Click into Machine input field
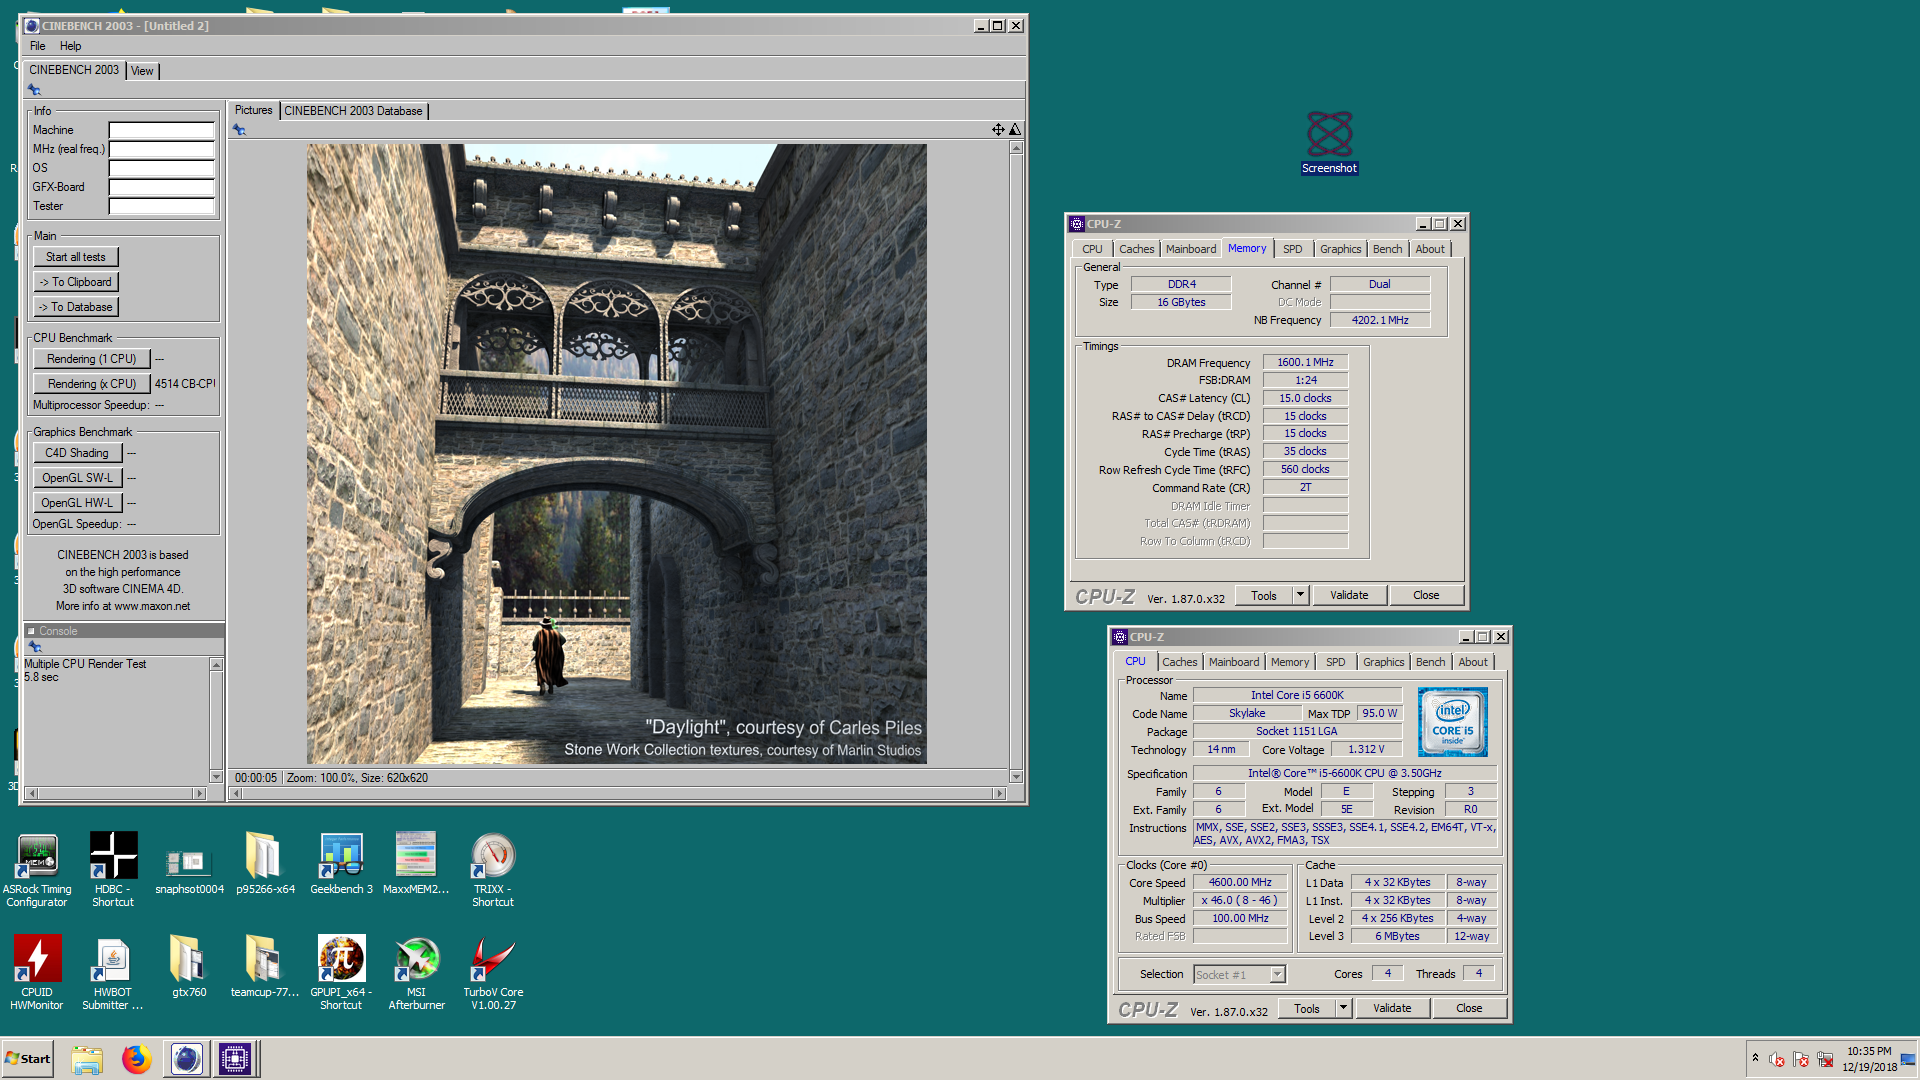This screenshot has width=1920, height=1080. click(x=162, y=130)
